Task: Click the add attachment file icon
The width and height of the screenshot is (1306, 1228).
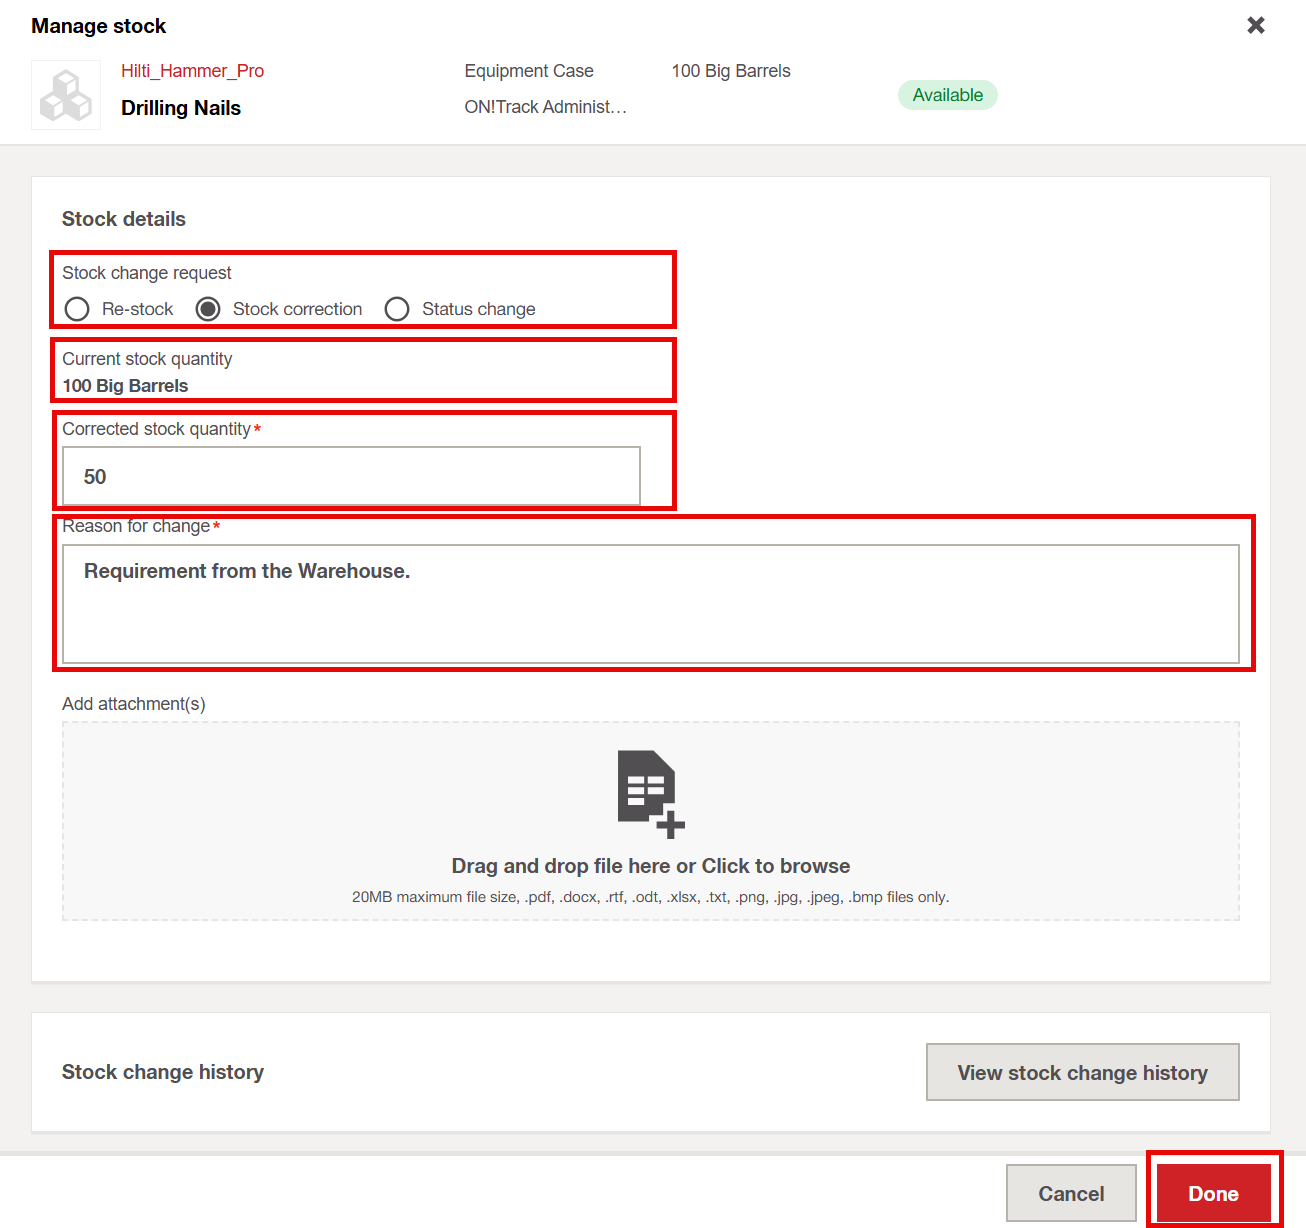Action: pos(650,793)
